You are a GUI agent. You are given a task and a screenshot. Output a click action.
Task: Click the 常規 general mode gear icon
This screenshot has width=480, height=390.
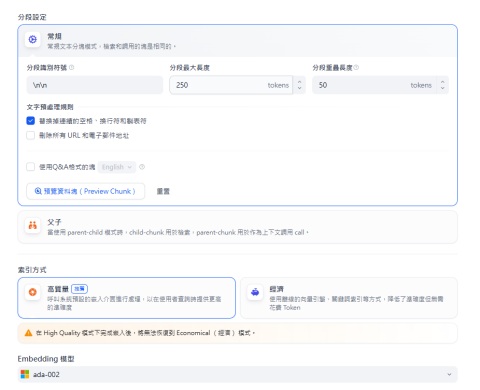[33, 40]
